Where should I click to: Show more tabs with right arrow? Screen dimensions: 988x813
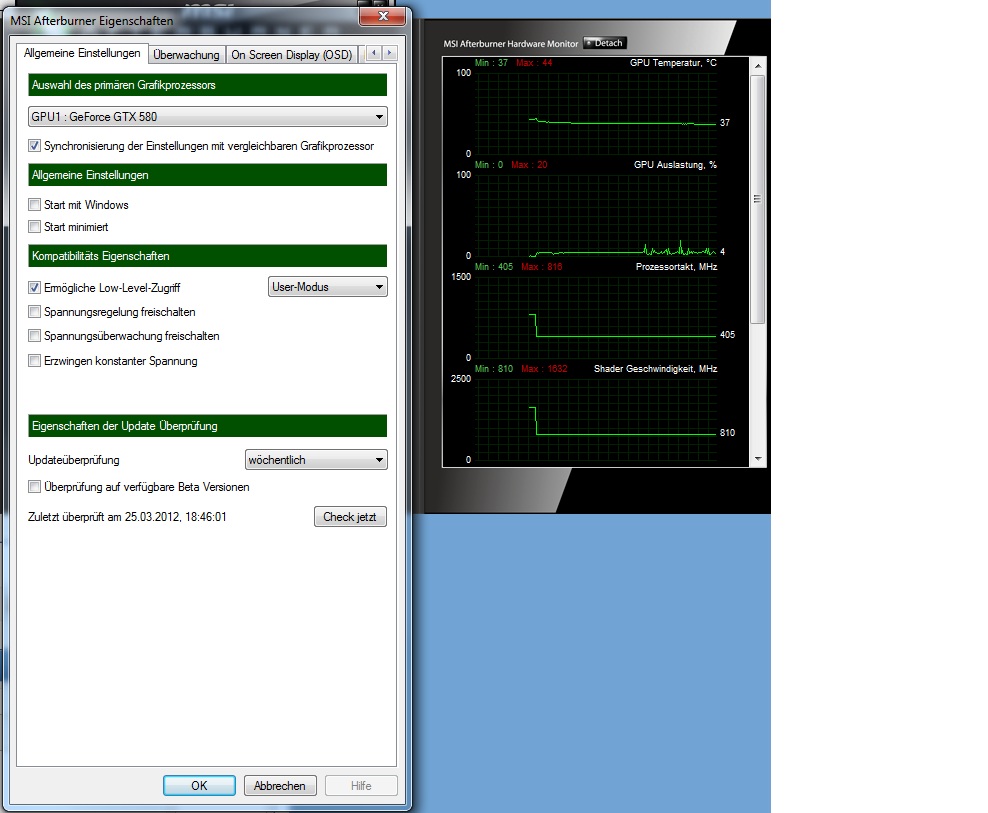point(390,53)
